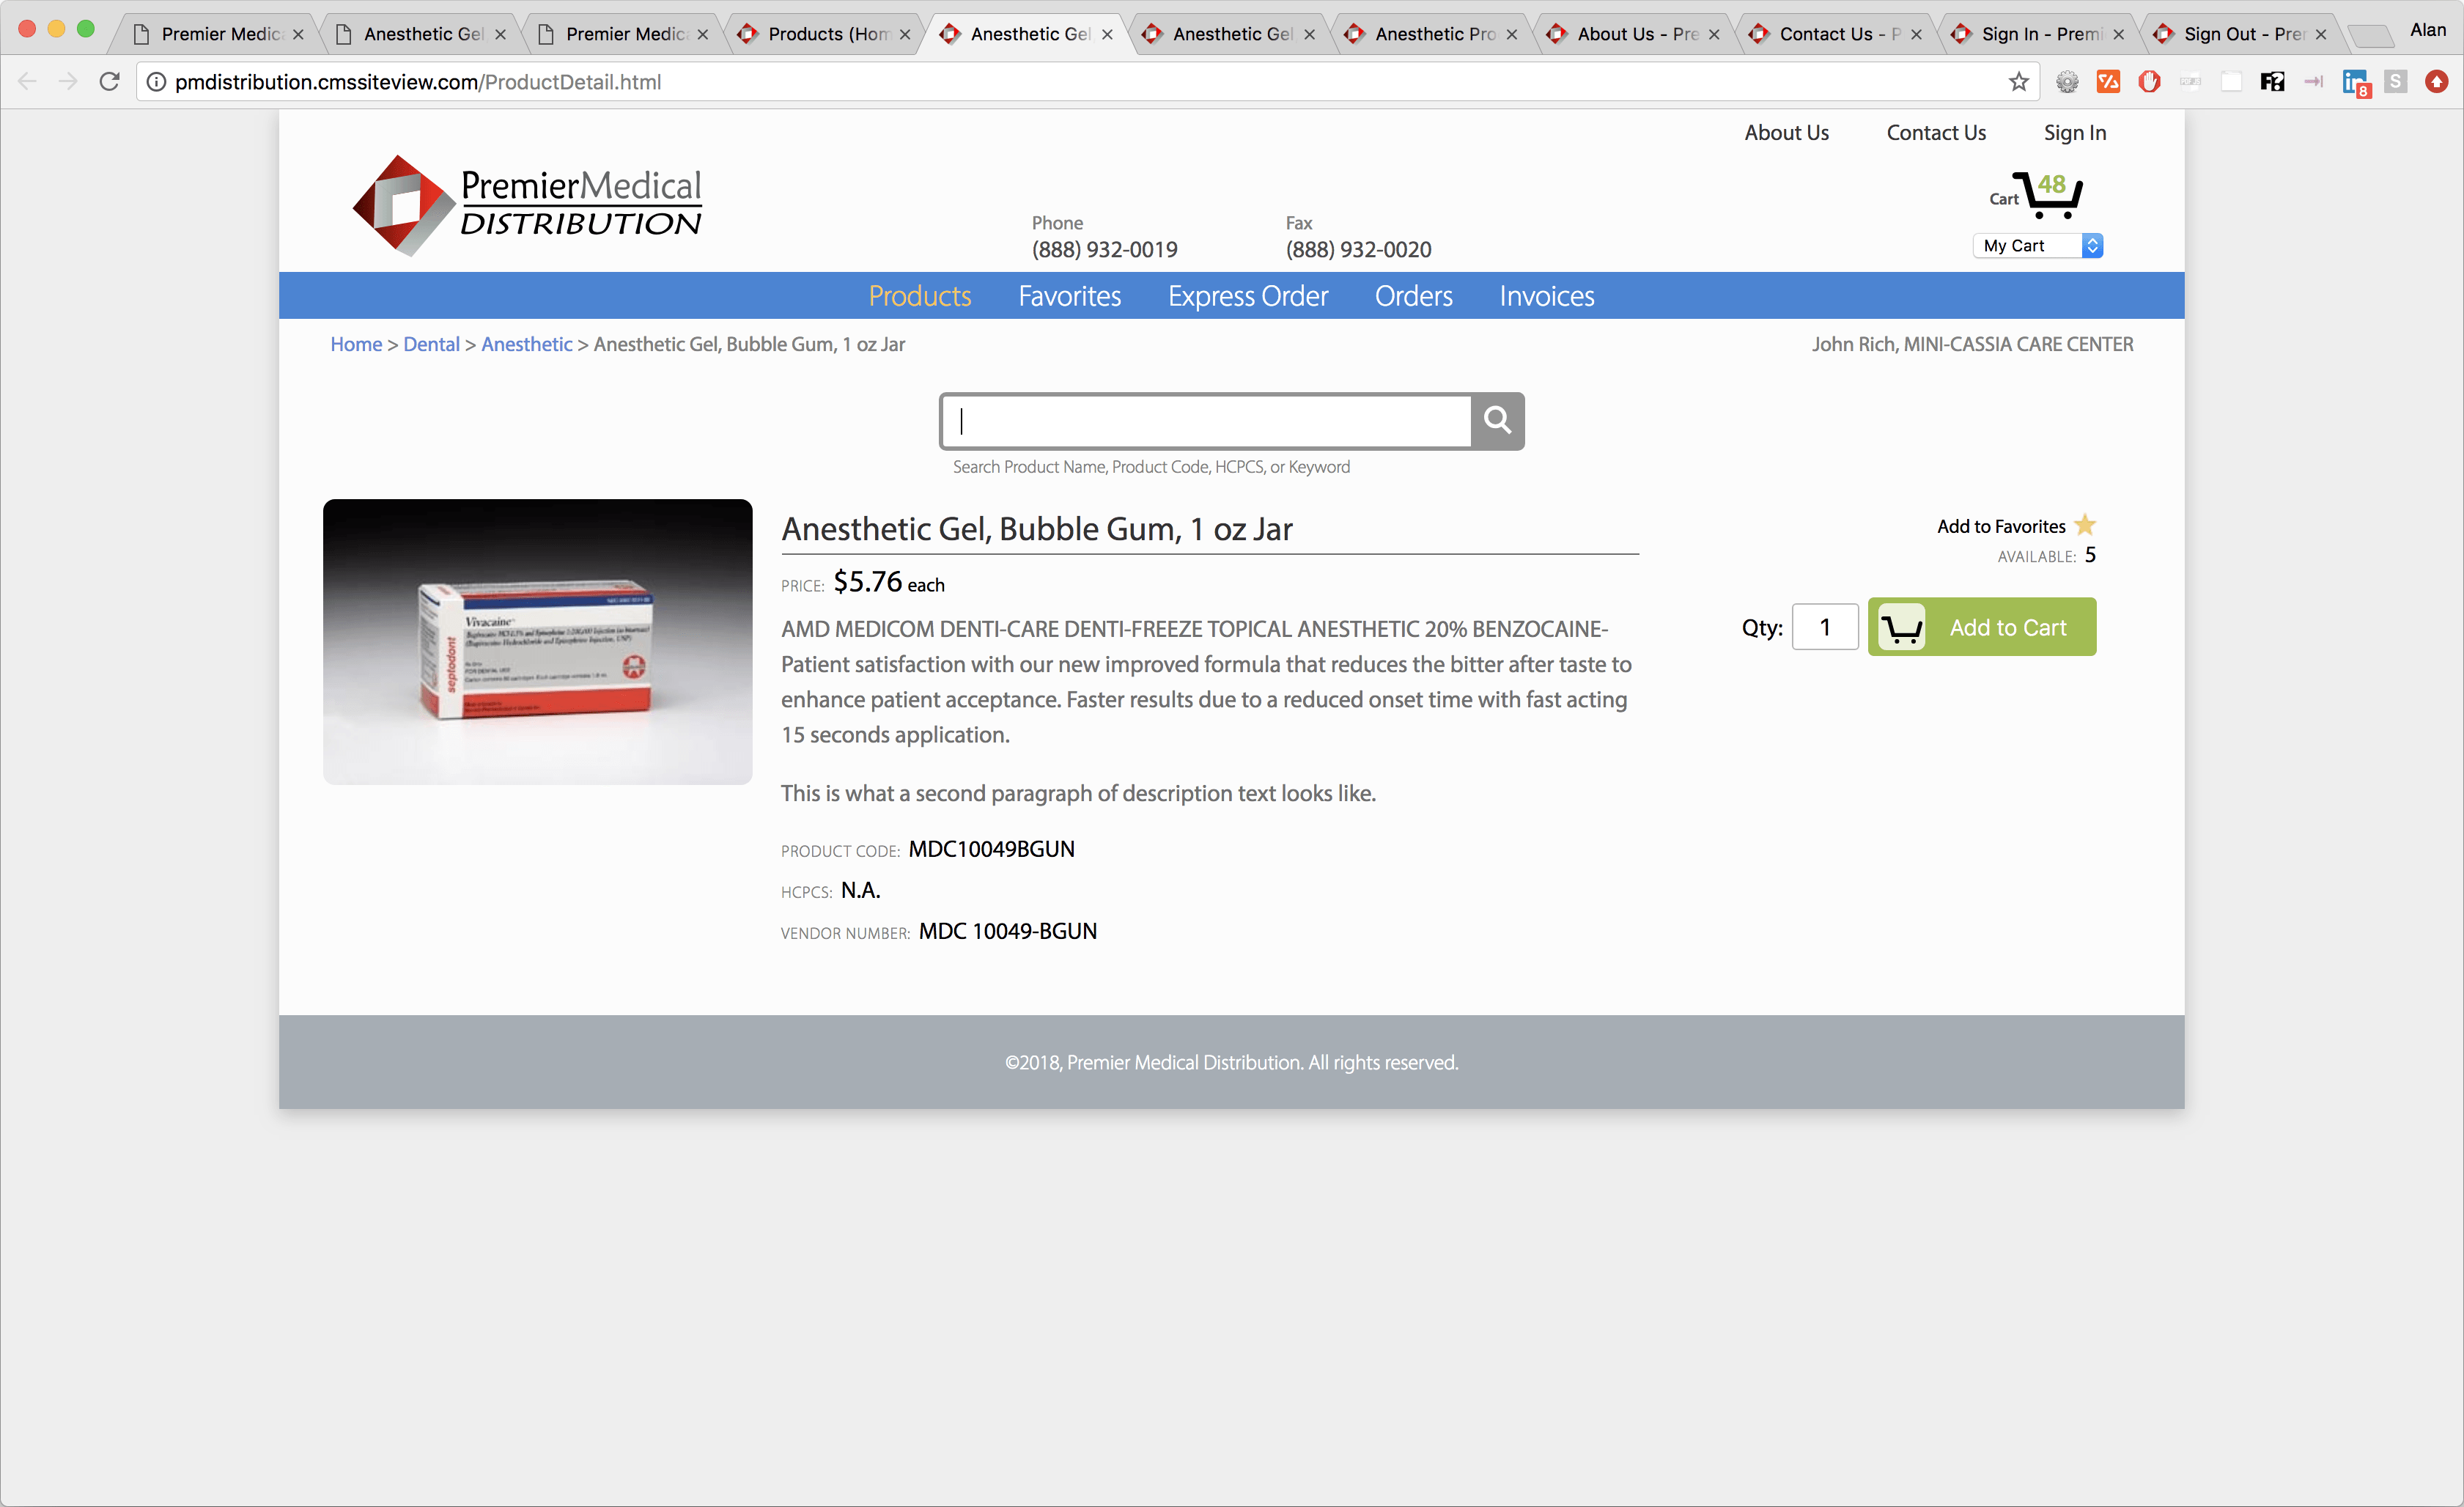Click the Sign In link at top
The height and width of the screenshot is (1507, 2464).
tap(2074, 133)
